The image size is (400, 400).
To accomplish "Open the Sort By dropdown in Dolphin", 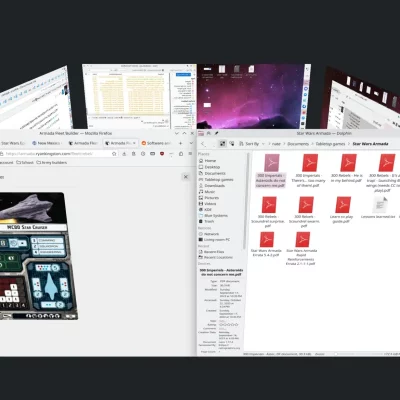I will [252, 144].
